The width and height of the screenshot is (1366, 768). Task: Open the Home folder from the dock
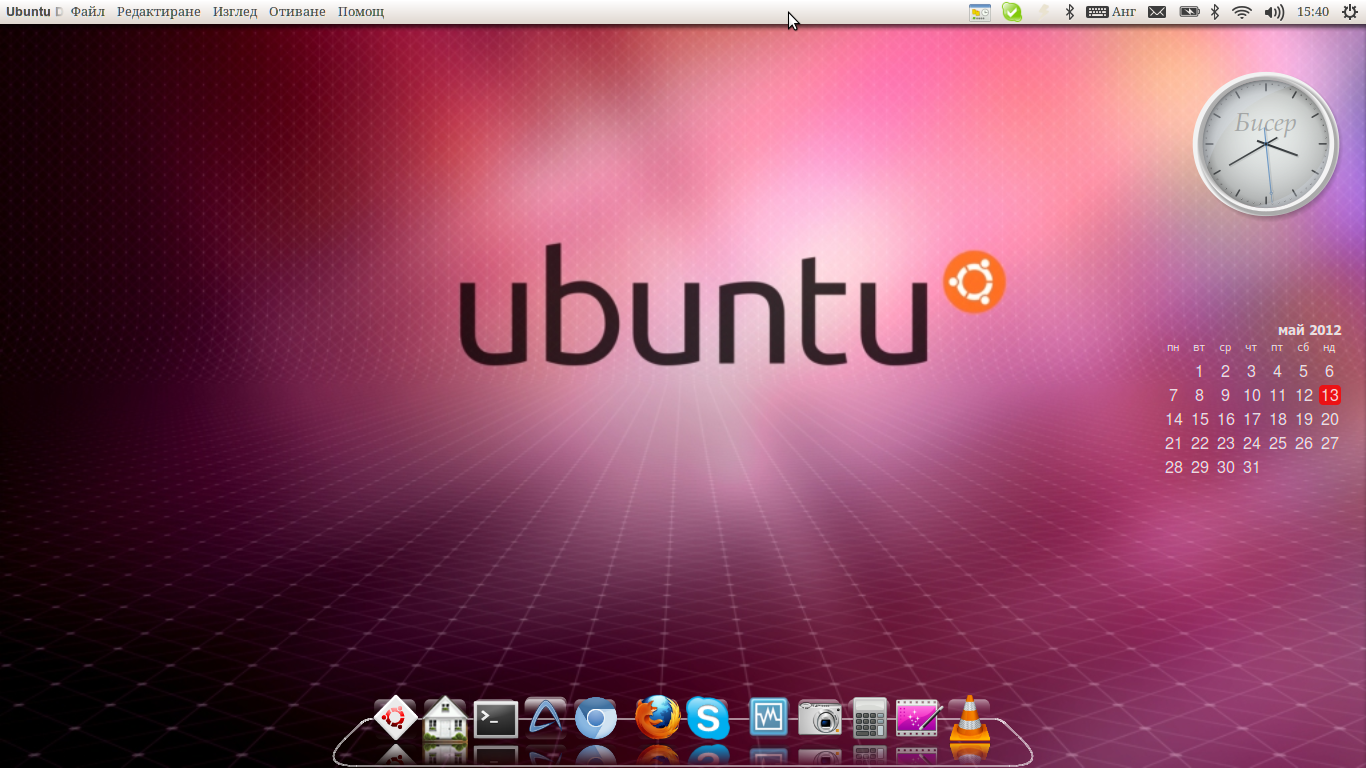445,717
